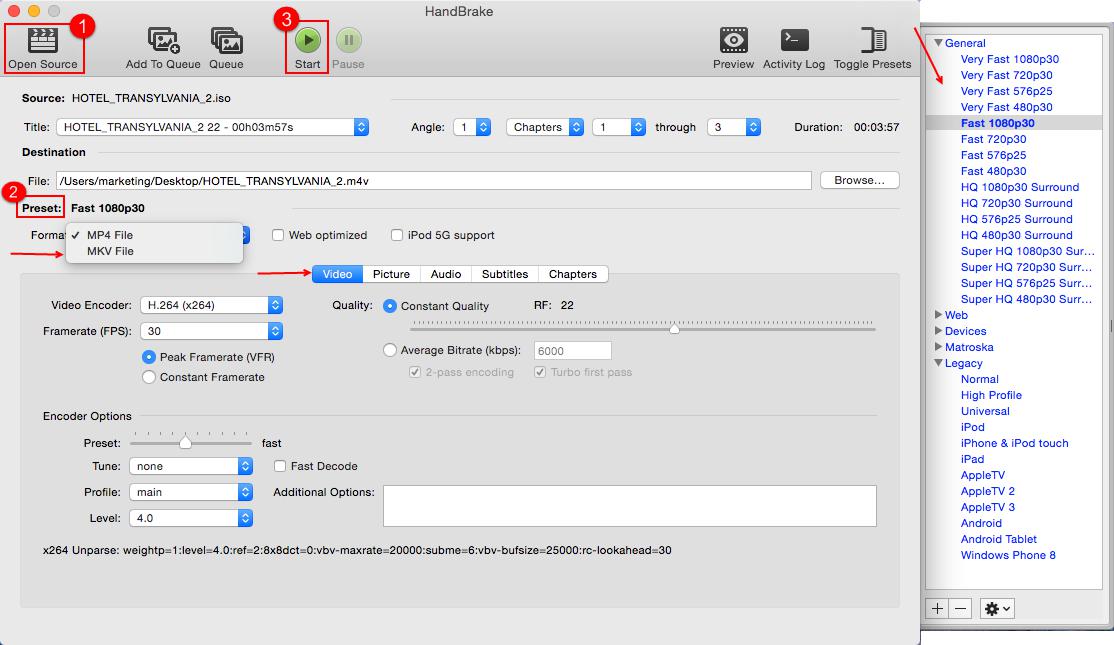This screenshot has height=645, width=1114.
Task: Open the Level dropdown set to 4.0
Action: (x=191, y=519)
